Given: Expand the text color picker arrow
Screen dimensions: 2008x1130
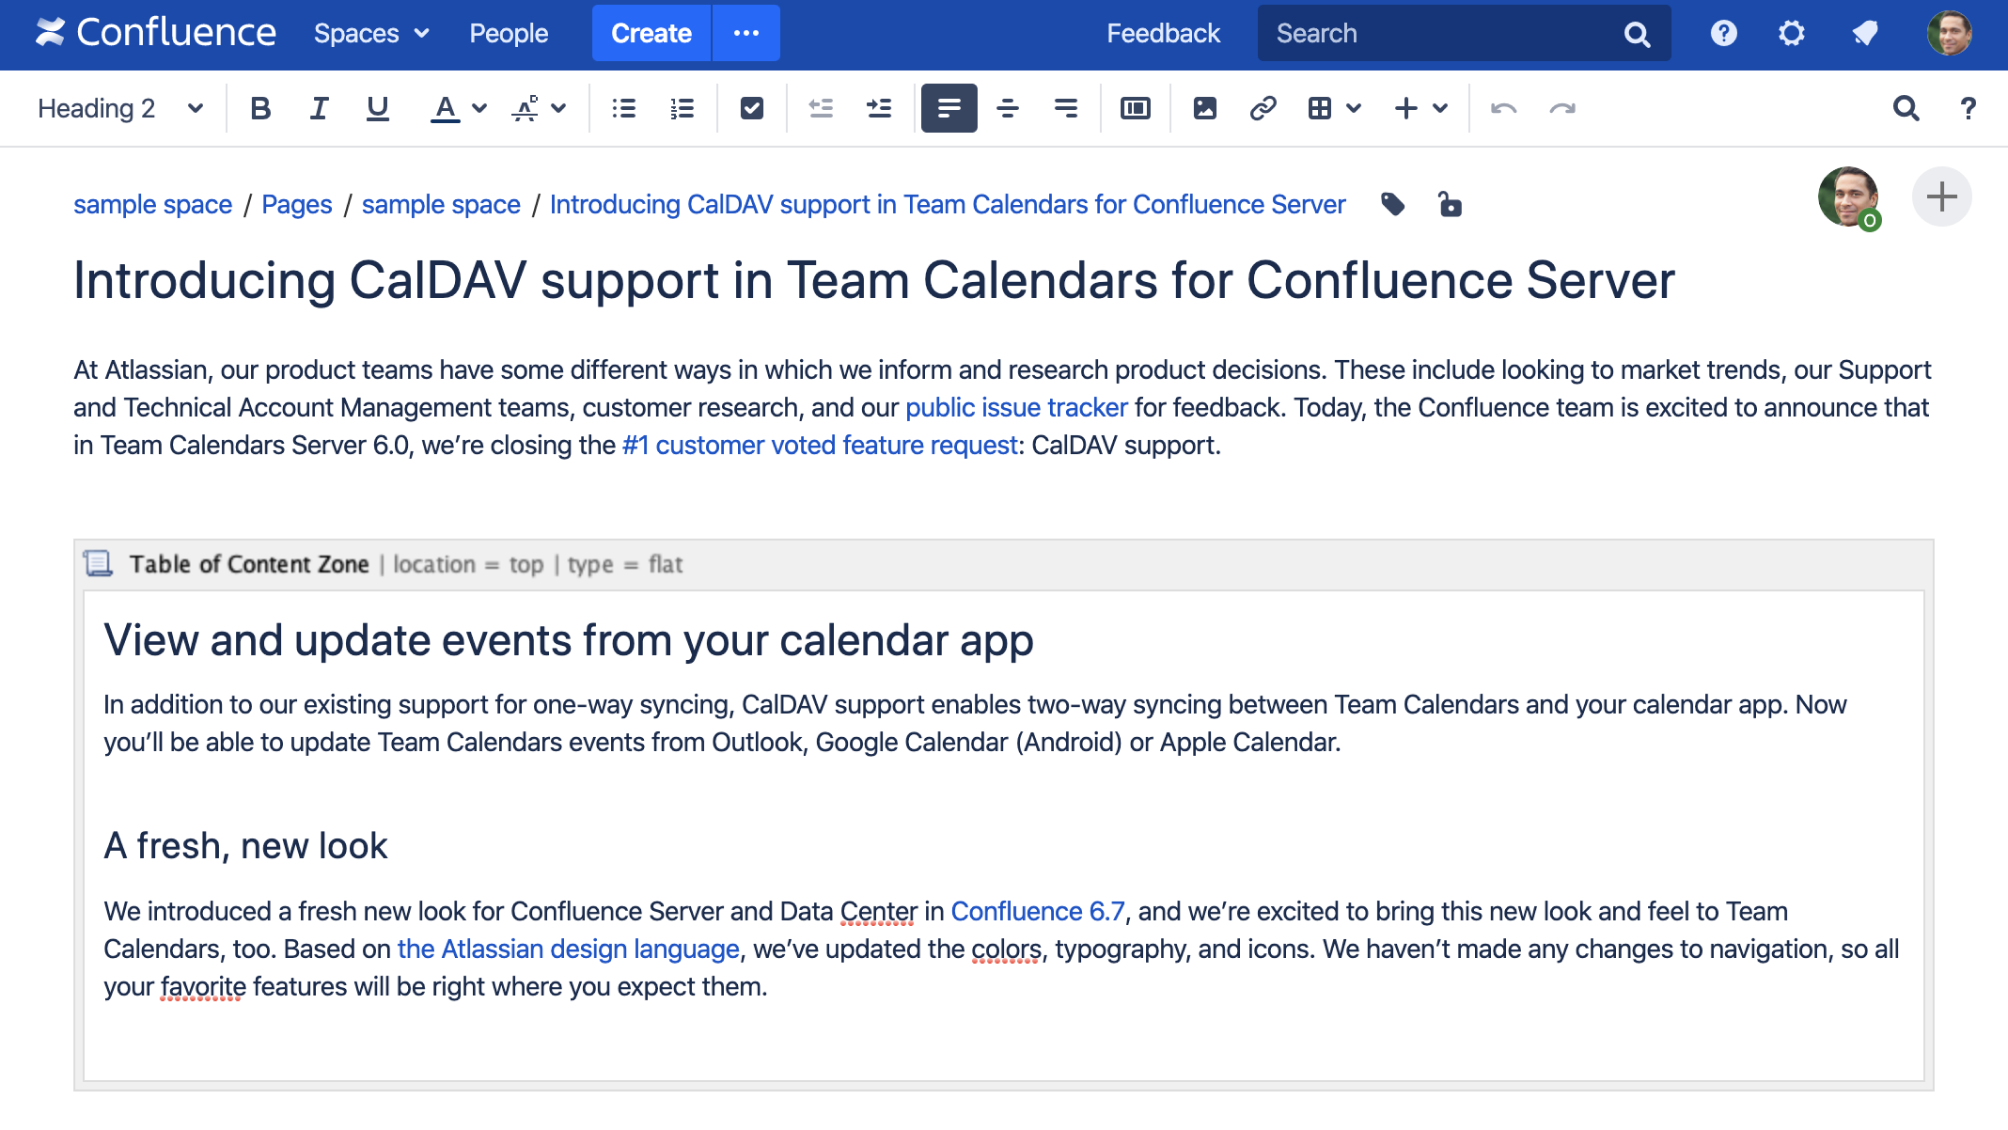Looking at the screenshot, I should (x=480, y=108).
